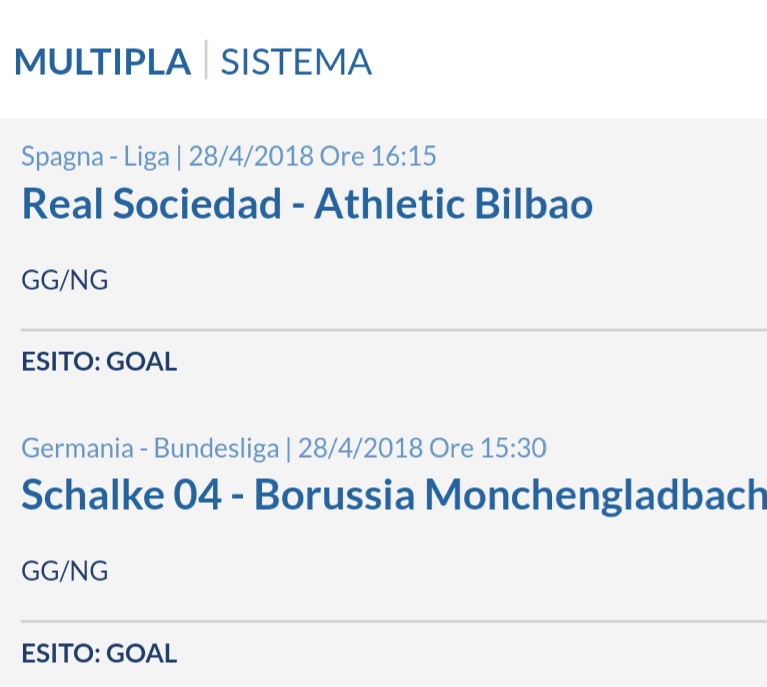Open the Schalke 04 team name
767x687 pixels.
[x=121, y=495]
